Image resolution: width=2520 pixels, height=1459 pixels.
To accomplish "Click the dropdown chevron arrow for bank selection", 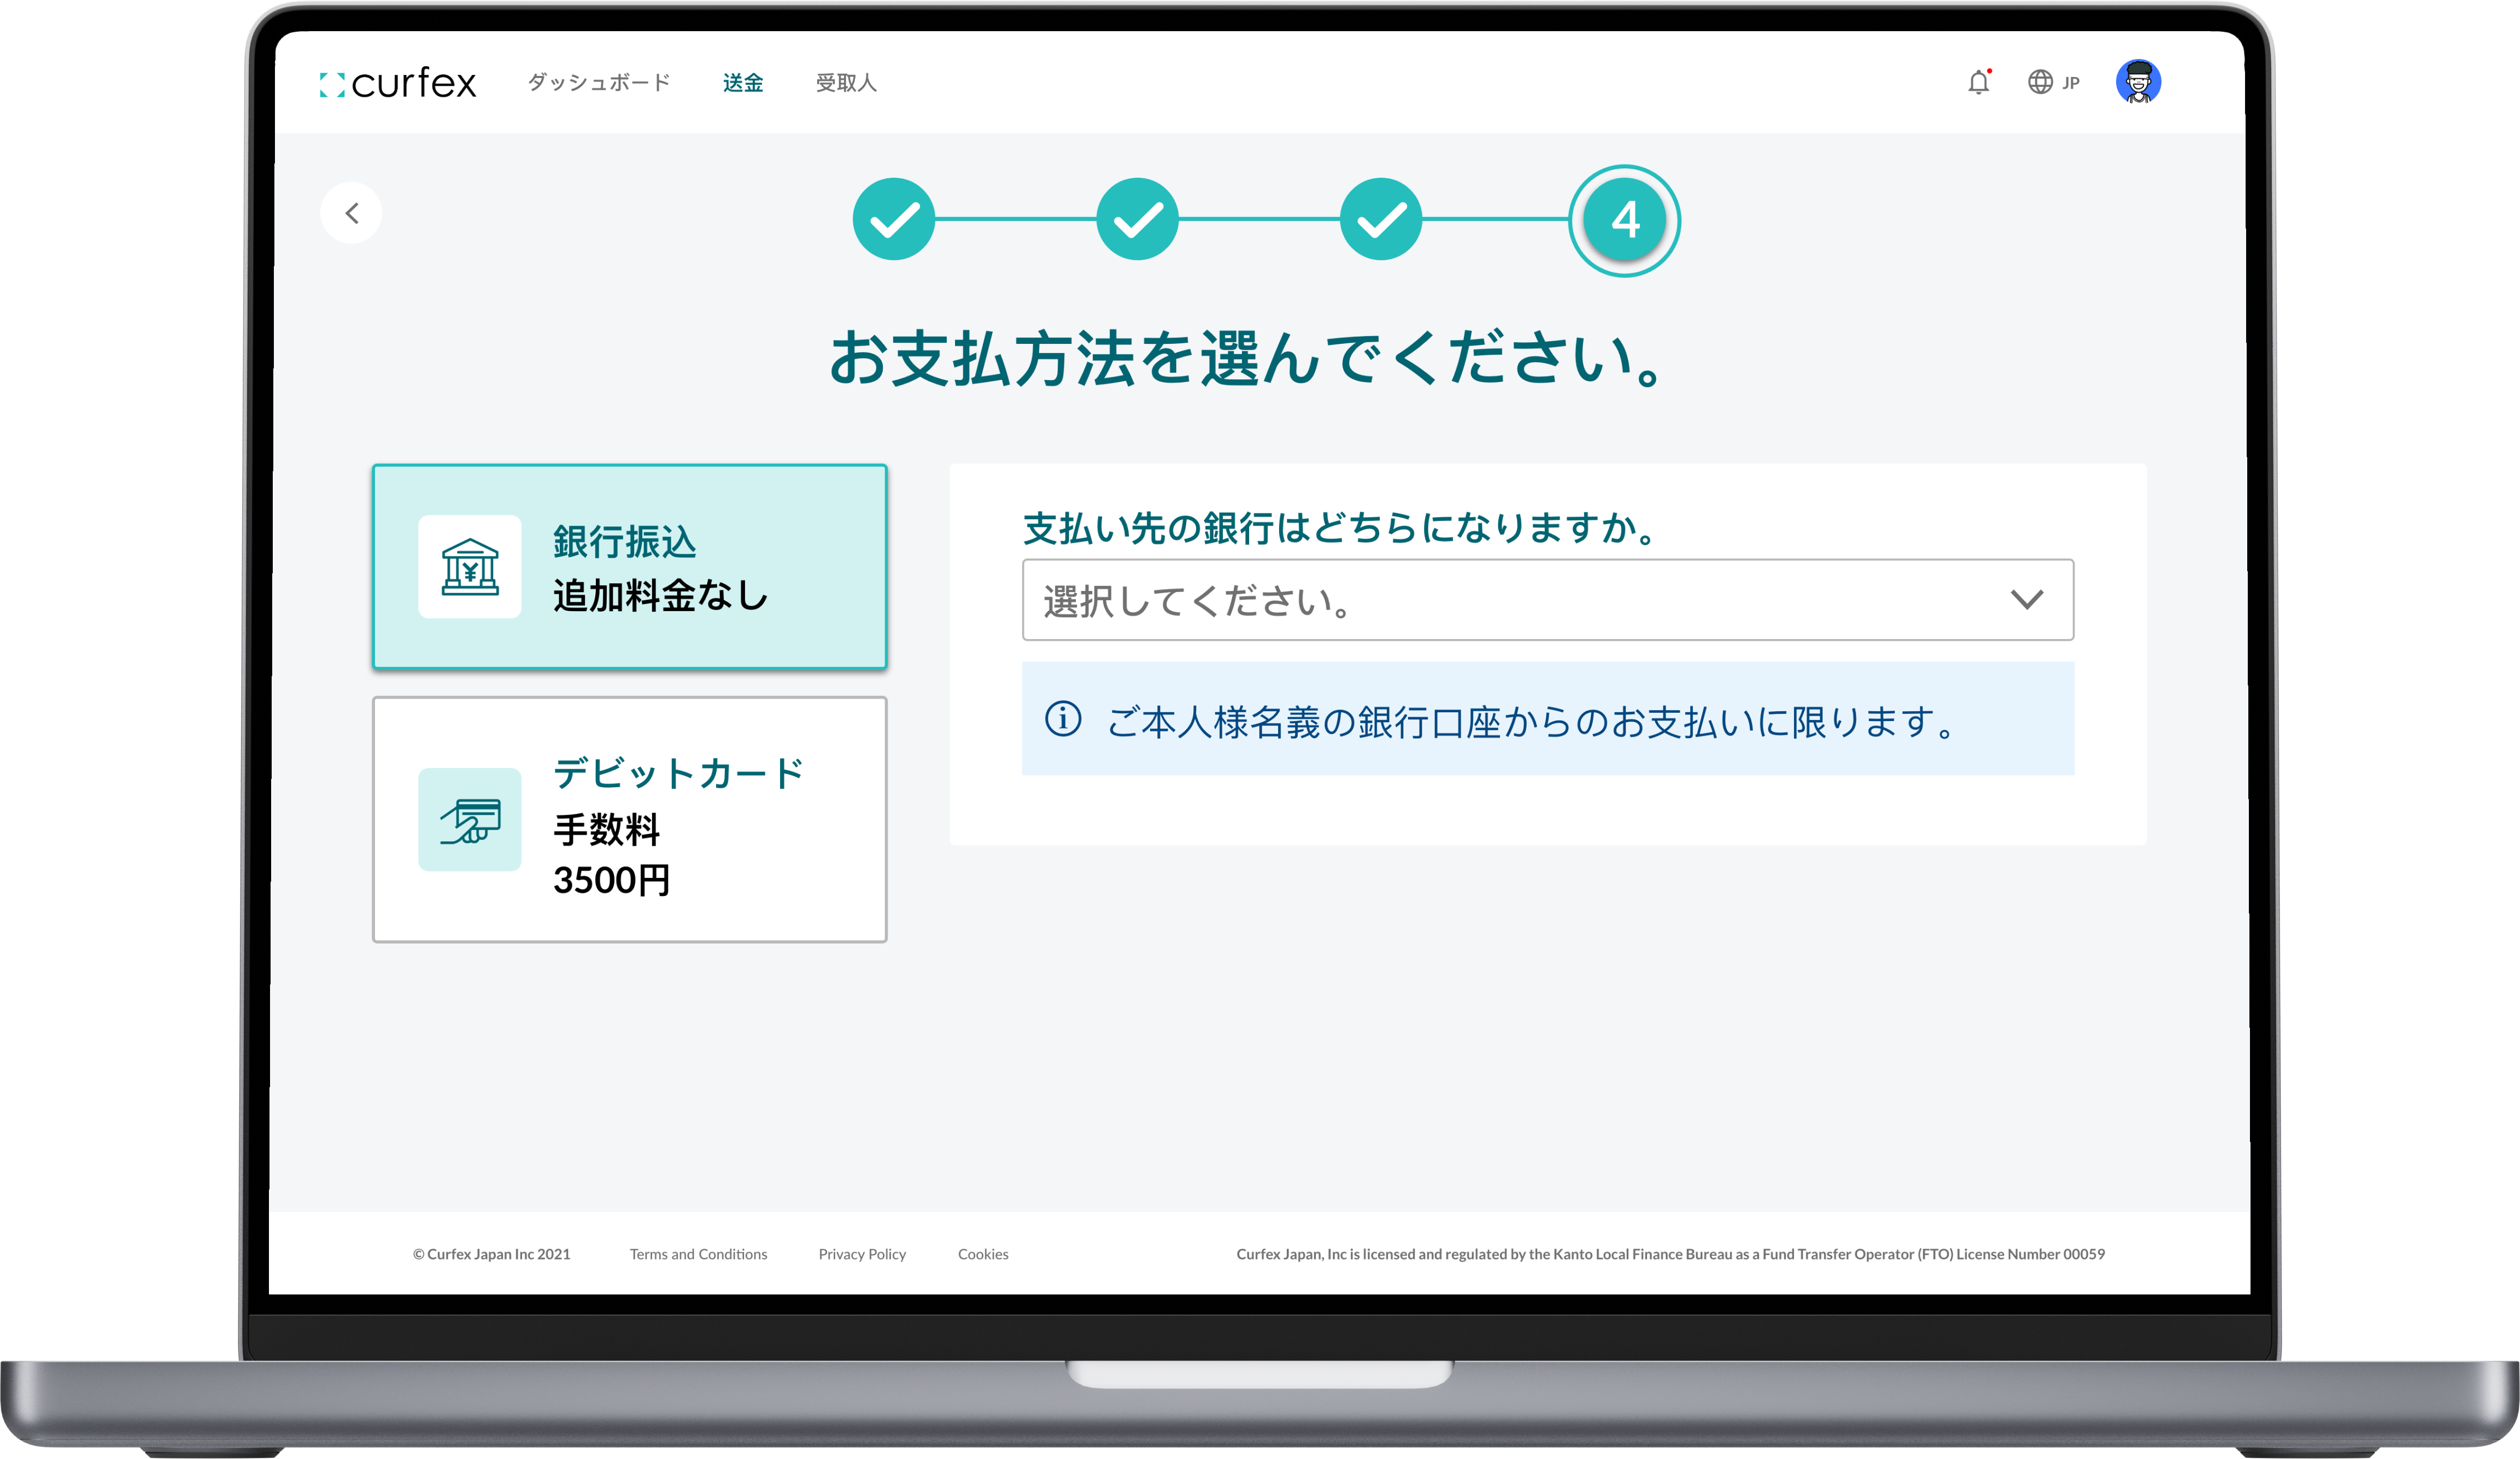I will (2027, 600).
